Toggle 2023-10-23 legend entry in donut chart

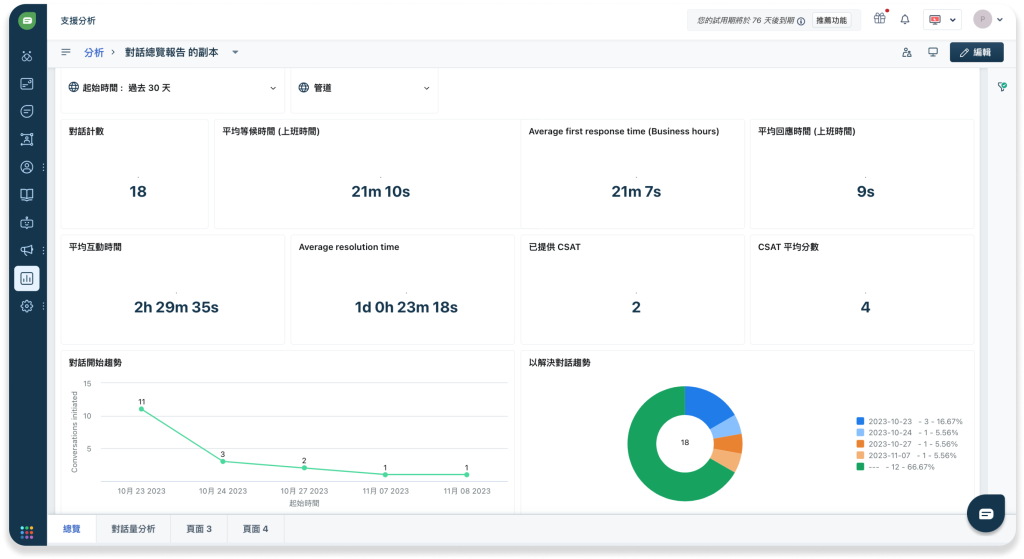coord(909,421)
